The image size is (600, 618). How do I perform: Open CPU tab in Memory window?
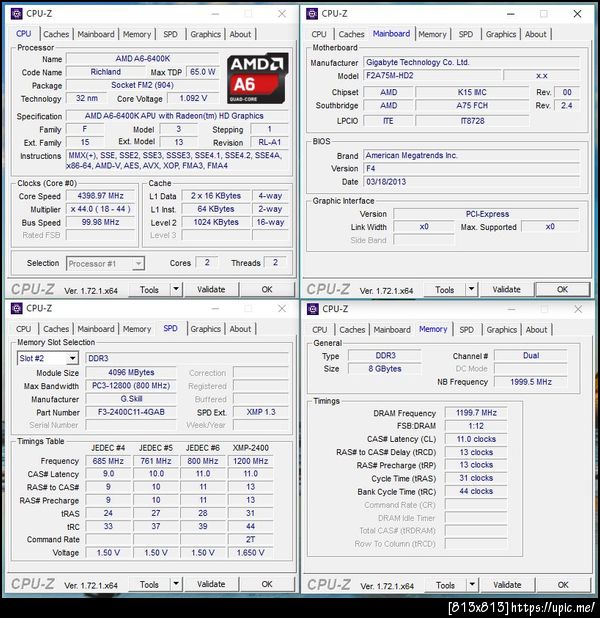tap(319, 329)
